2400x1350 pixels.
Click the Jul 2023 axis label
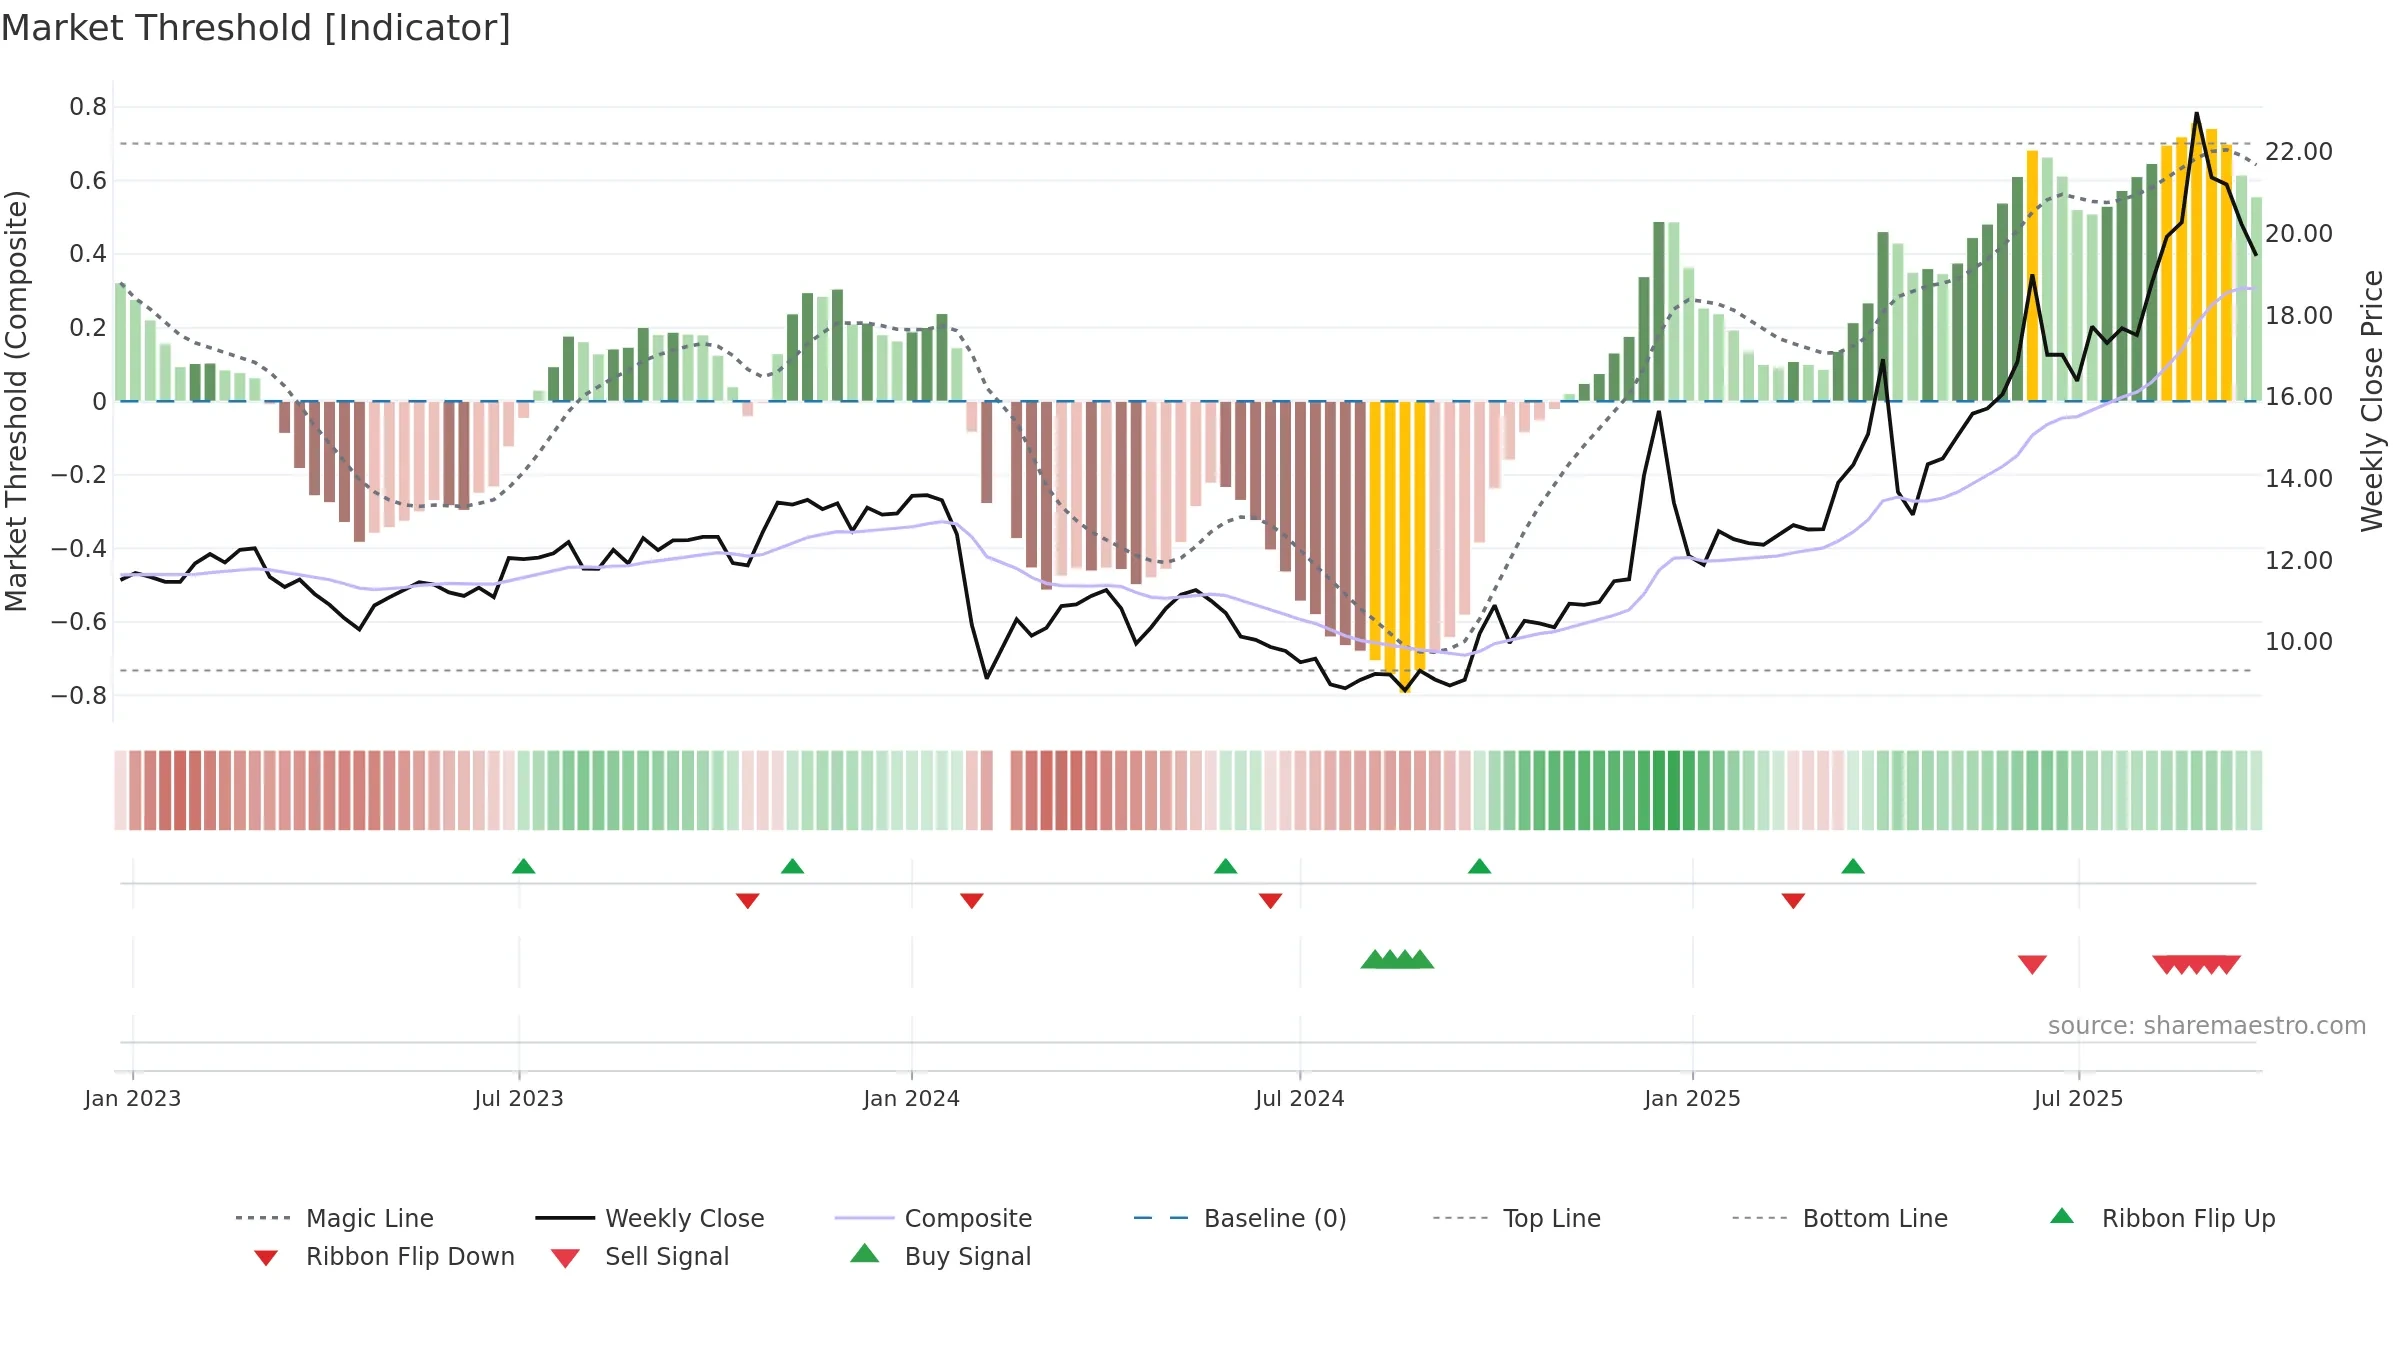[519, 1099]
